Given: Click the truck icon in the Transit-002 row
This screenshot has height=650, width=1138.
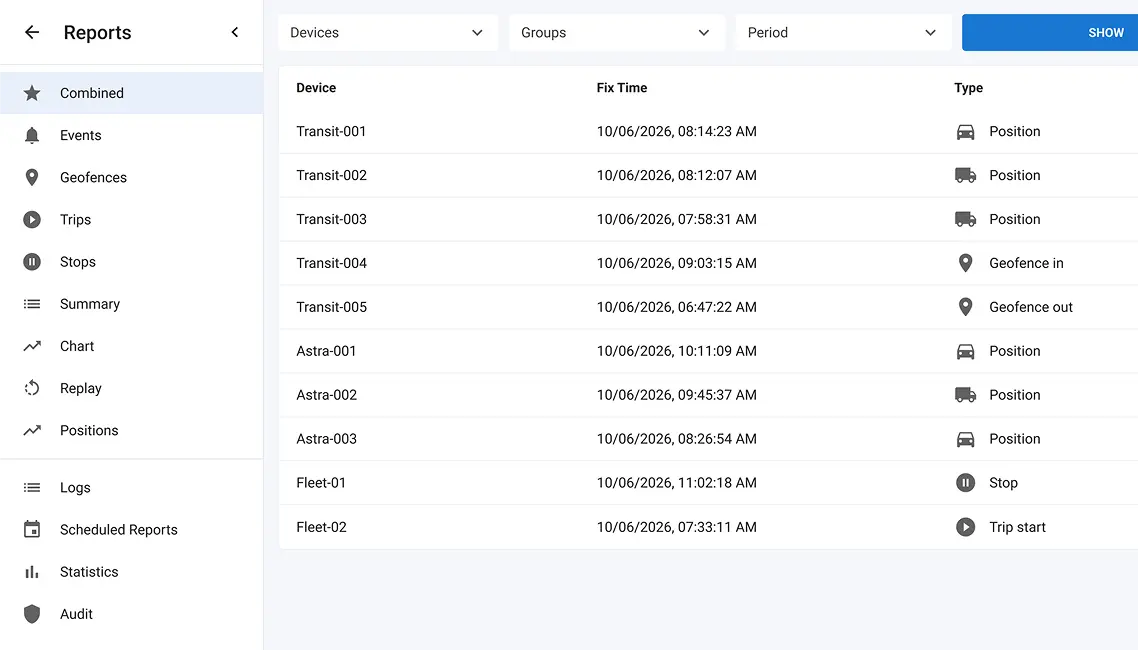Looking at the screenshot, I should click(965, 176).
